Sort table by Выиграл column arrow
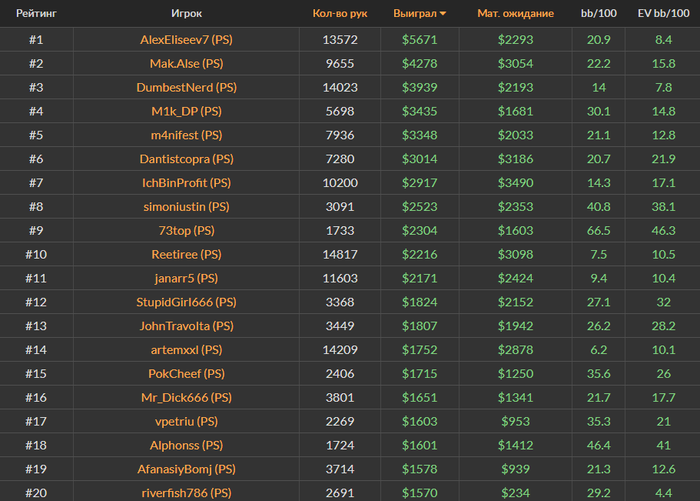 pyautogui.click(x=443, y=14)
